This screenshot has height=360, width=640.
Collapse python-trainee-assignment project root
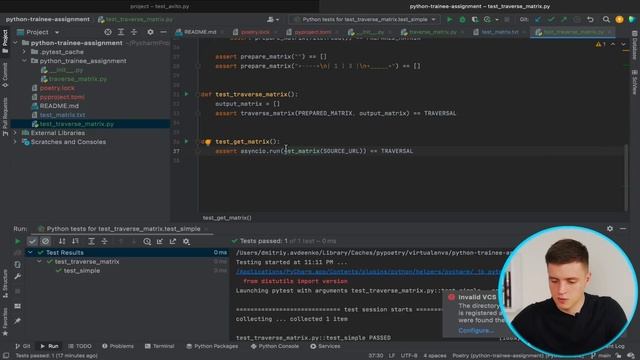coord(16,43)
